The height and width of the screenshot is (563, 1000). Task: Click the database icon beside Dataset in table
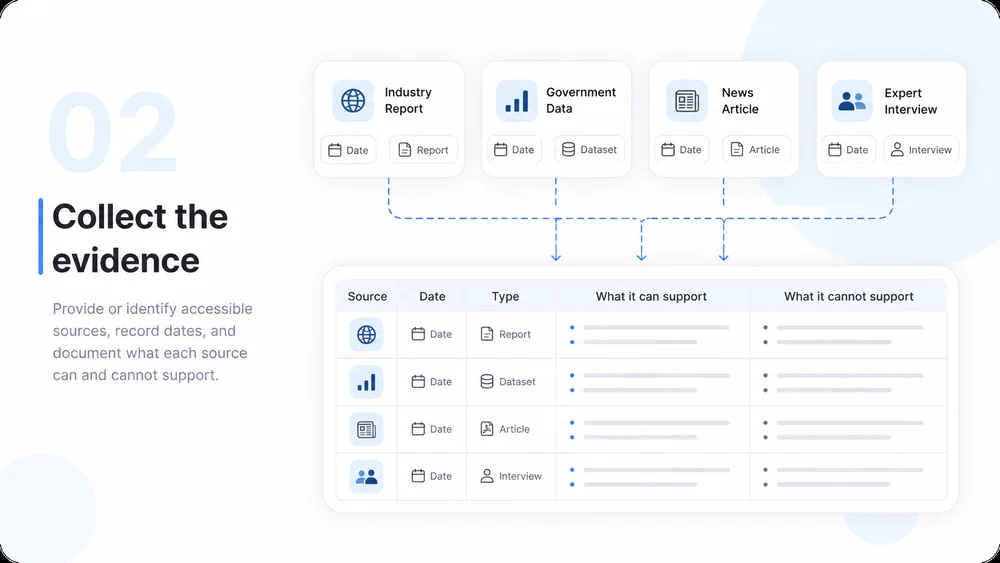click(x=487, y=382)
